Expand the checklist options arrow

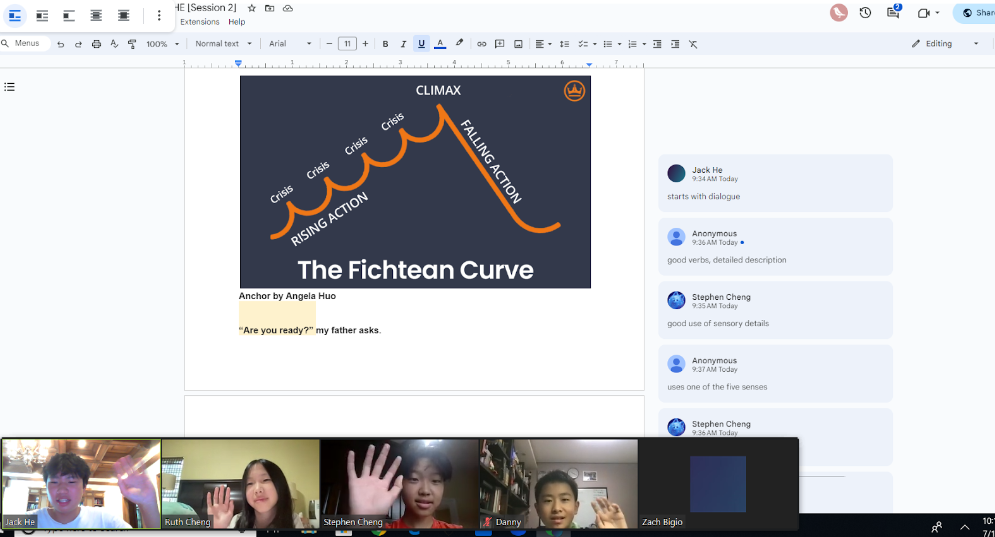click(x=595, y=44)
